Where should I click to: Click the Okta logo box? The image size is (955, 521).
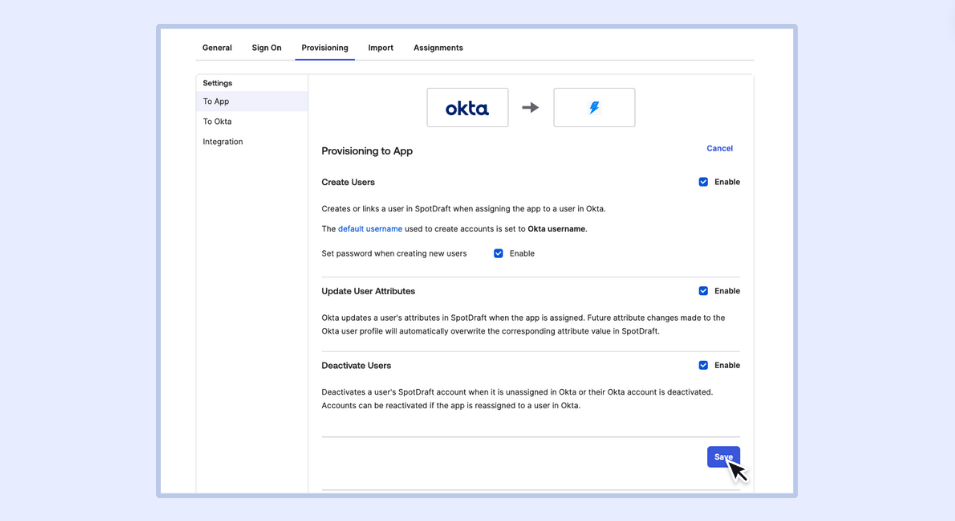coord(467,108)
